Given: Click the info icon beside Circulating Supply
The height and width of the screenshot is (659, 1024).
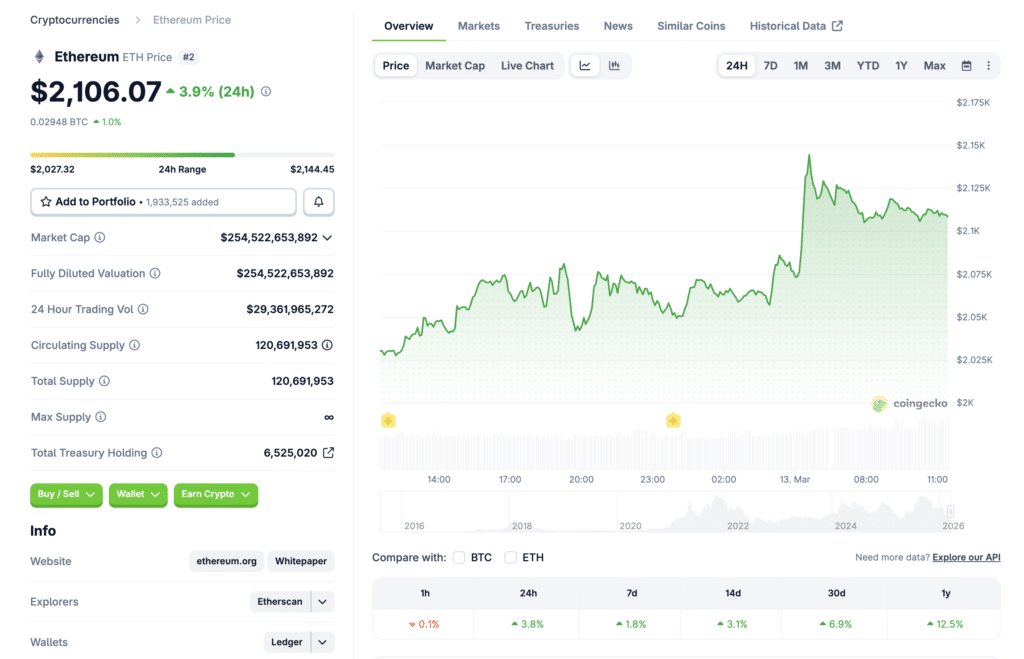Looking at the screenshot, I should [x=135, y=345].
